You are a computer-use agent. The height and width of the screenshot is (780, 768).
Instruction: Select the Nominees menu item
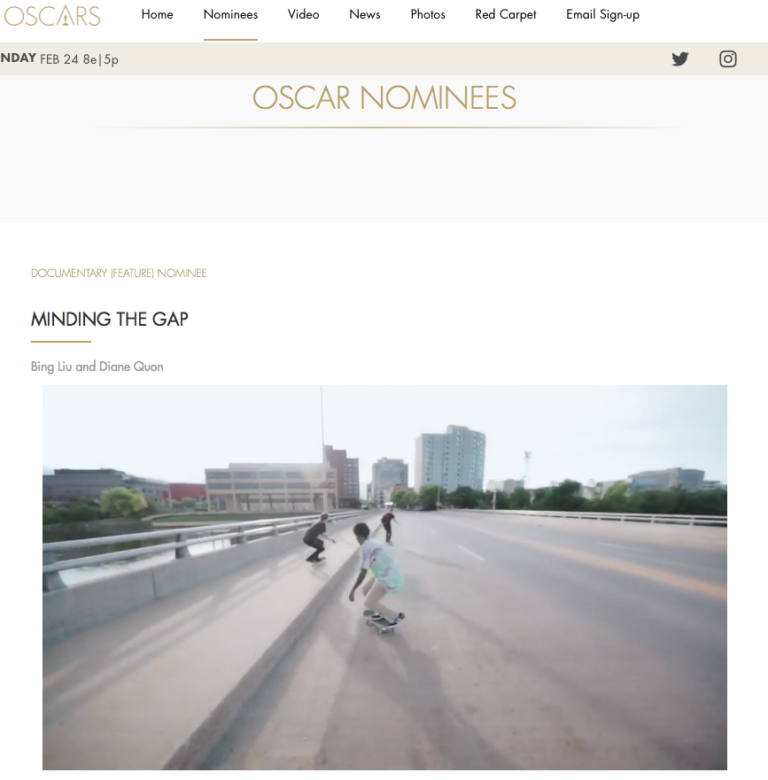pos(230,14)
